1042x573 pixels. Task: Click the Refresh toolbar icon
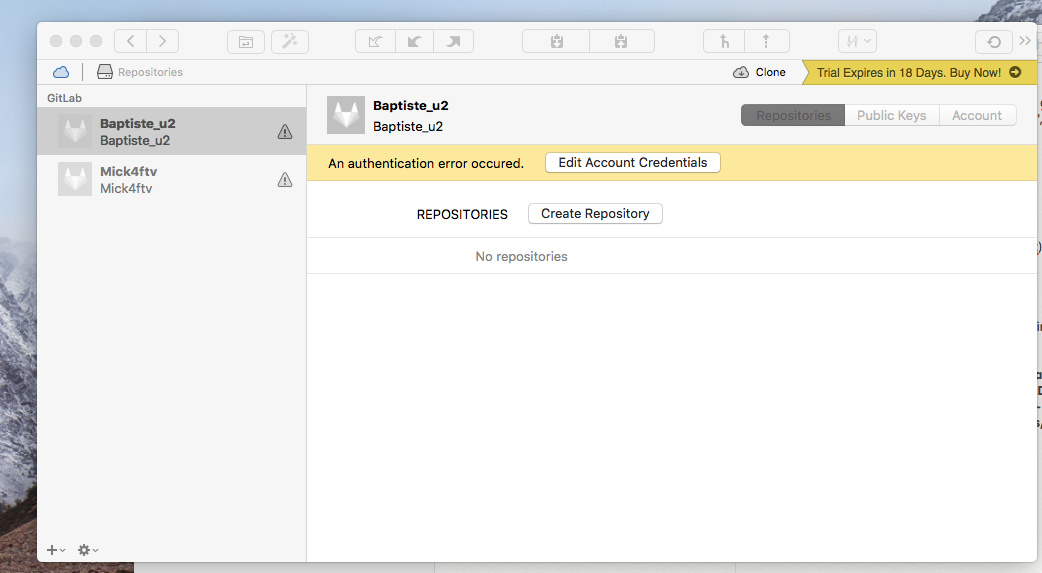993,42
